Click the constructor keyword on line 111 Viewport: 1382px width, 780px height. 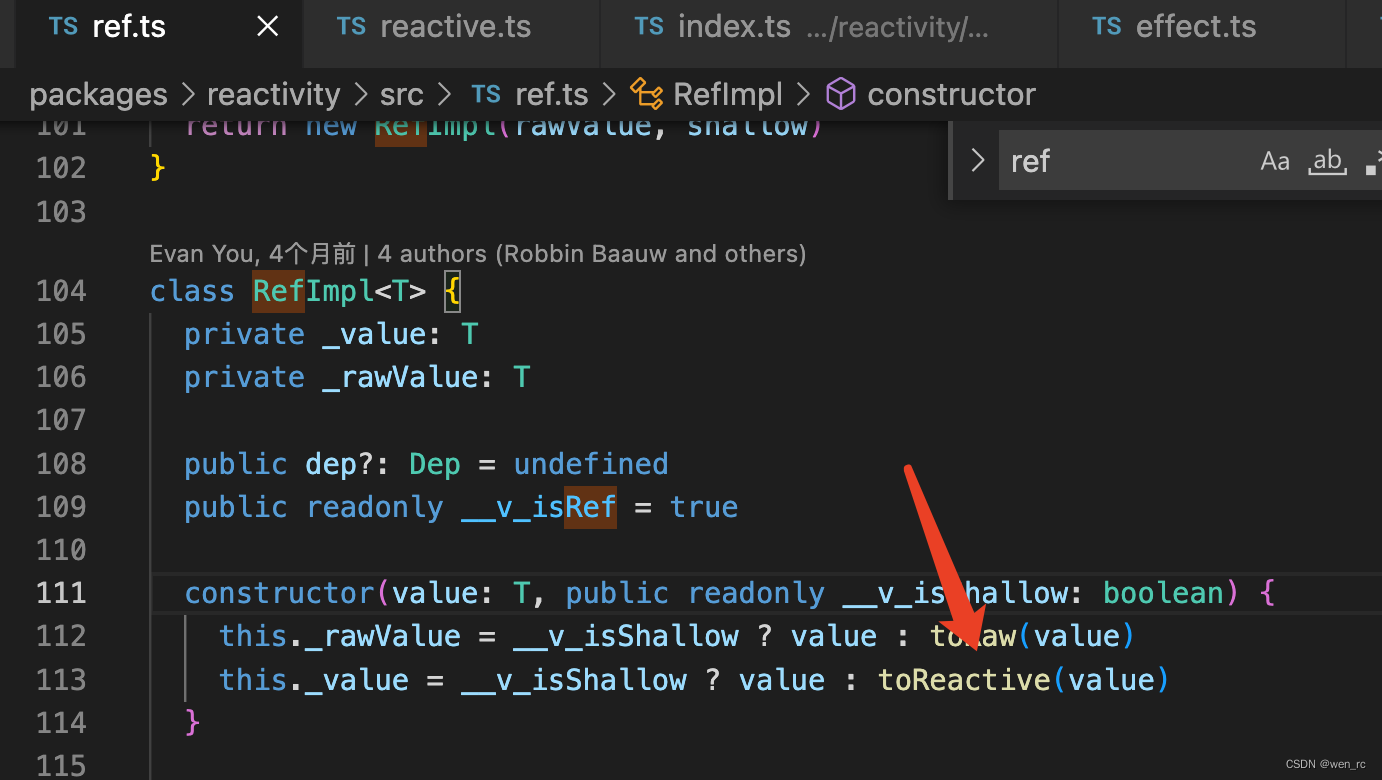[279, 593]
